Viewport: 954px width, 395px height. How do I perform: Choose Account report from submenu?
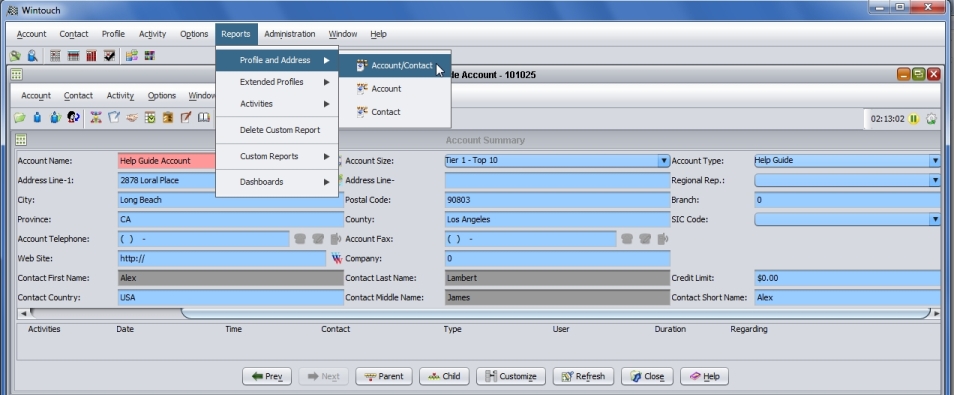[x=394, y=89]
